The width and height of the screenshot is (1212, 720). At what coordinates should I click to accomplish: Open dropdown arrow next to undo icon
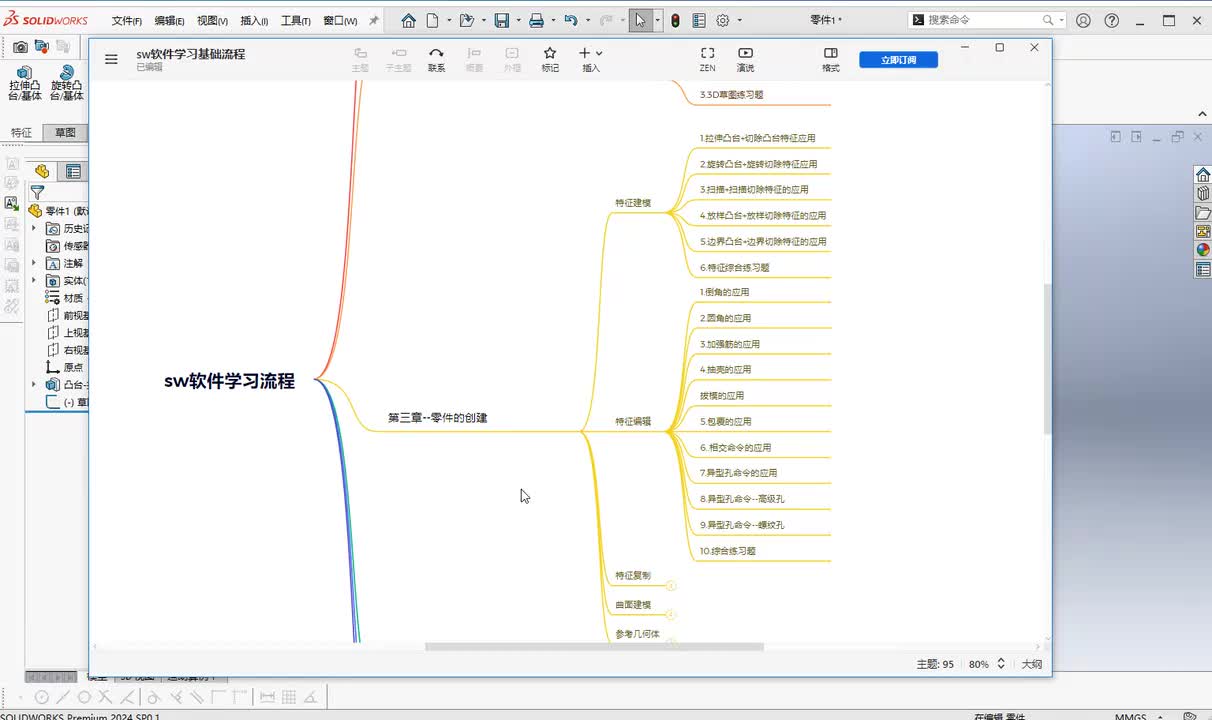586,20
